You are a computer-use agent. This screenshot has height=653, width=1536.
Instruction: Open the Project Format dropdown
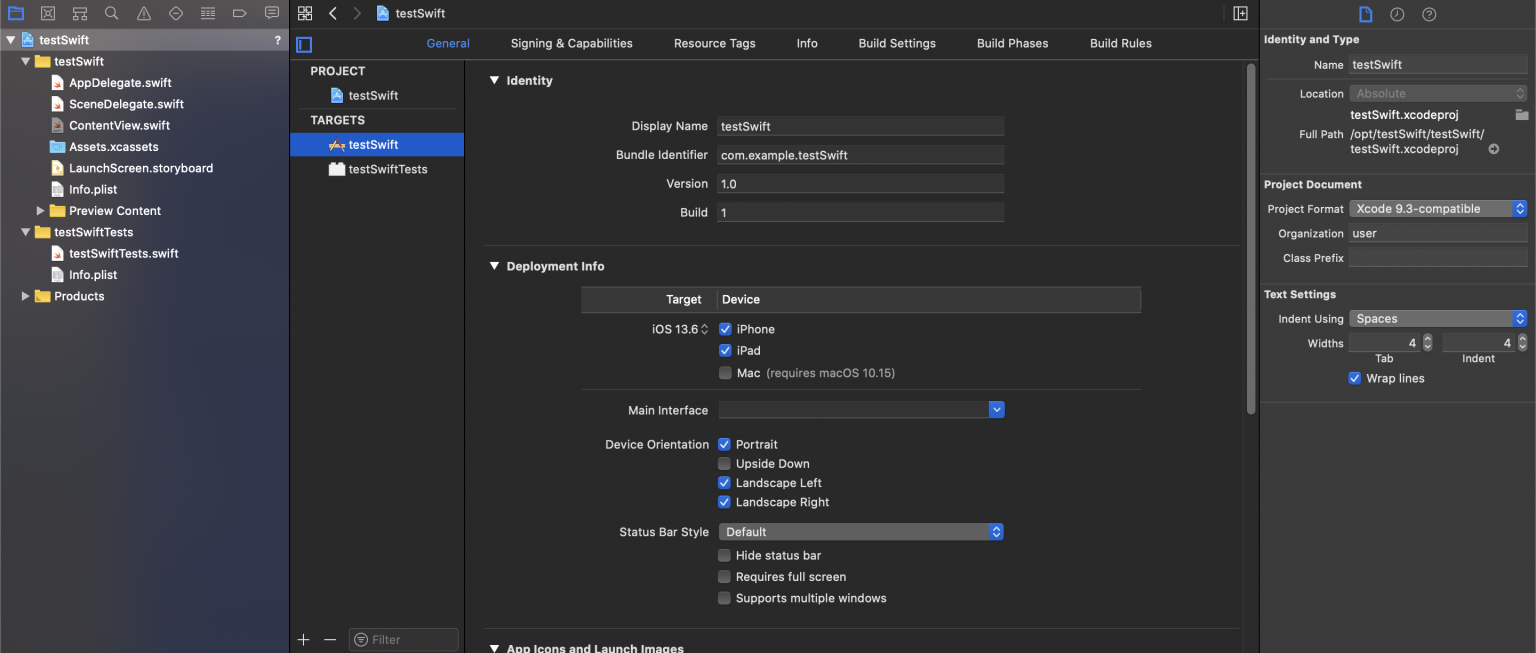(x=1438, y=209)
